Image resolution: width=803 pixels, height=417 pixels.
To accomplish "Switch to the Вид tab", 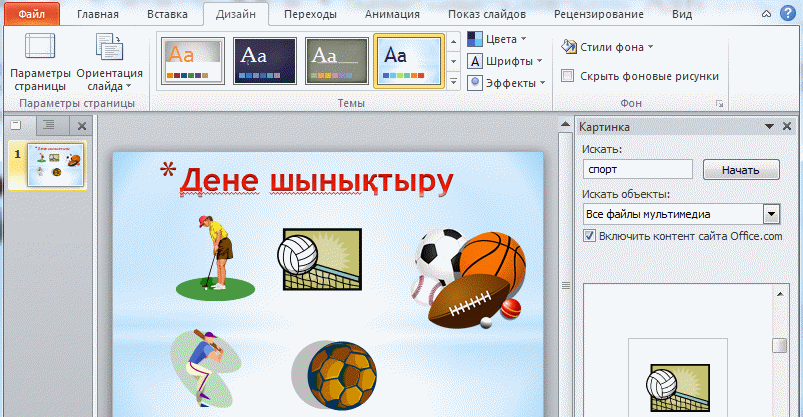I will 682,14.
